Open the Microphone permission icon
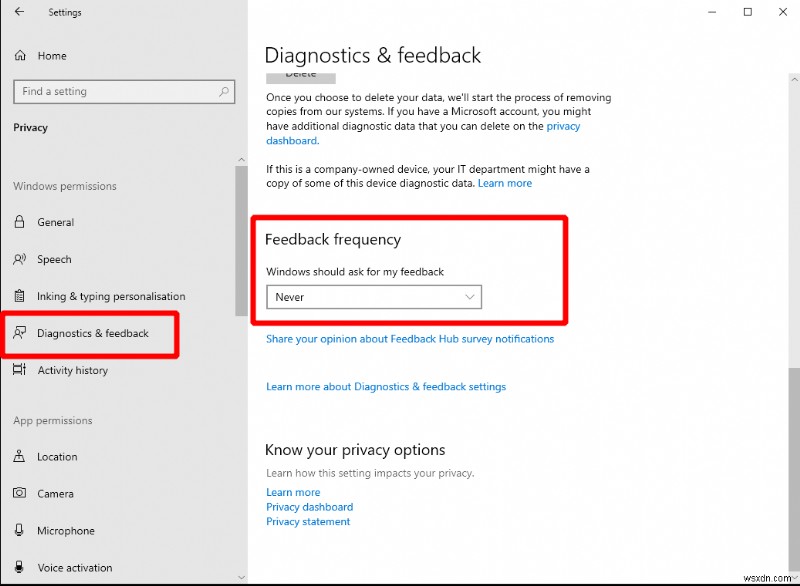 point(22,530)
